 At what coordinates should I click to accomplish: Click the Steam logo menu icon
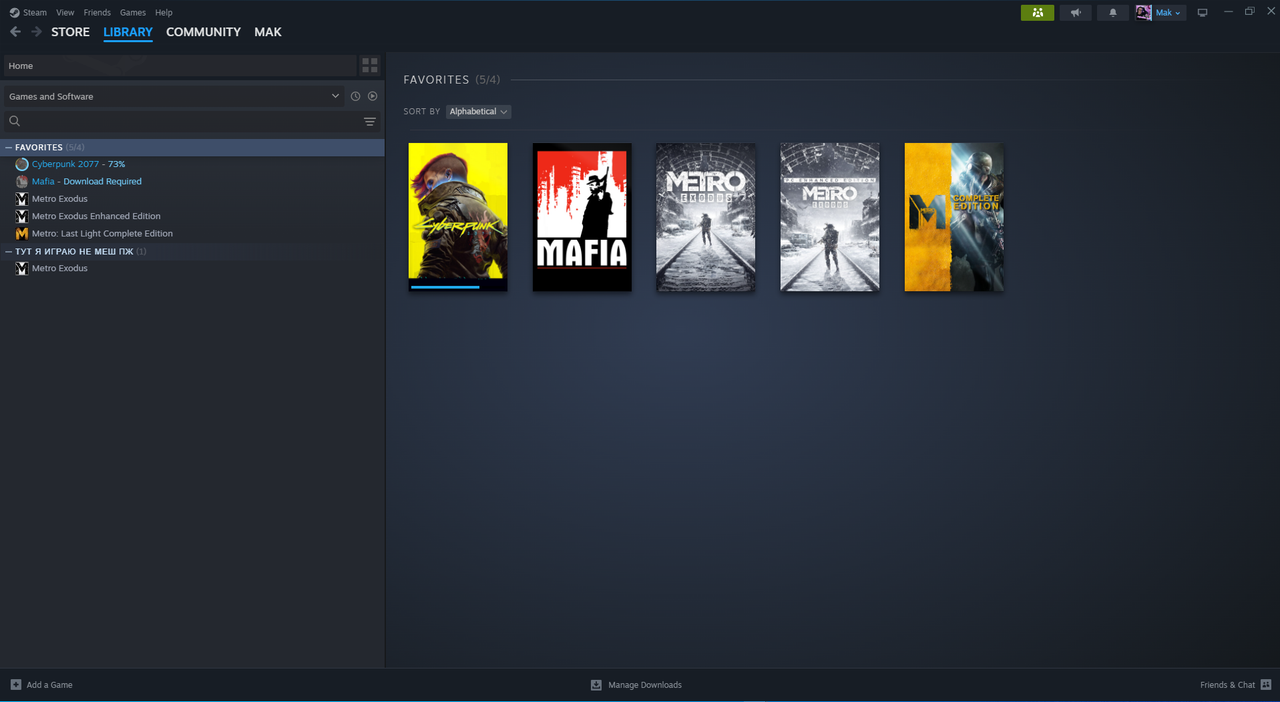[x=14, y=13]
